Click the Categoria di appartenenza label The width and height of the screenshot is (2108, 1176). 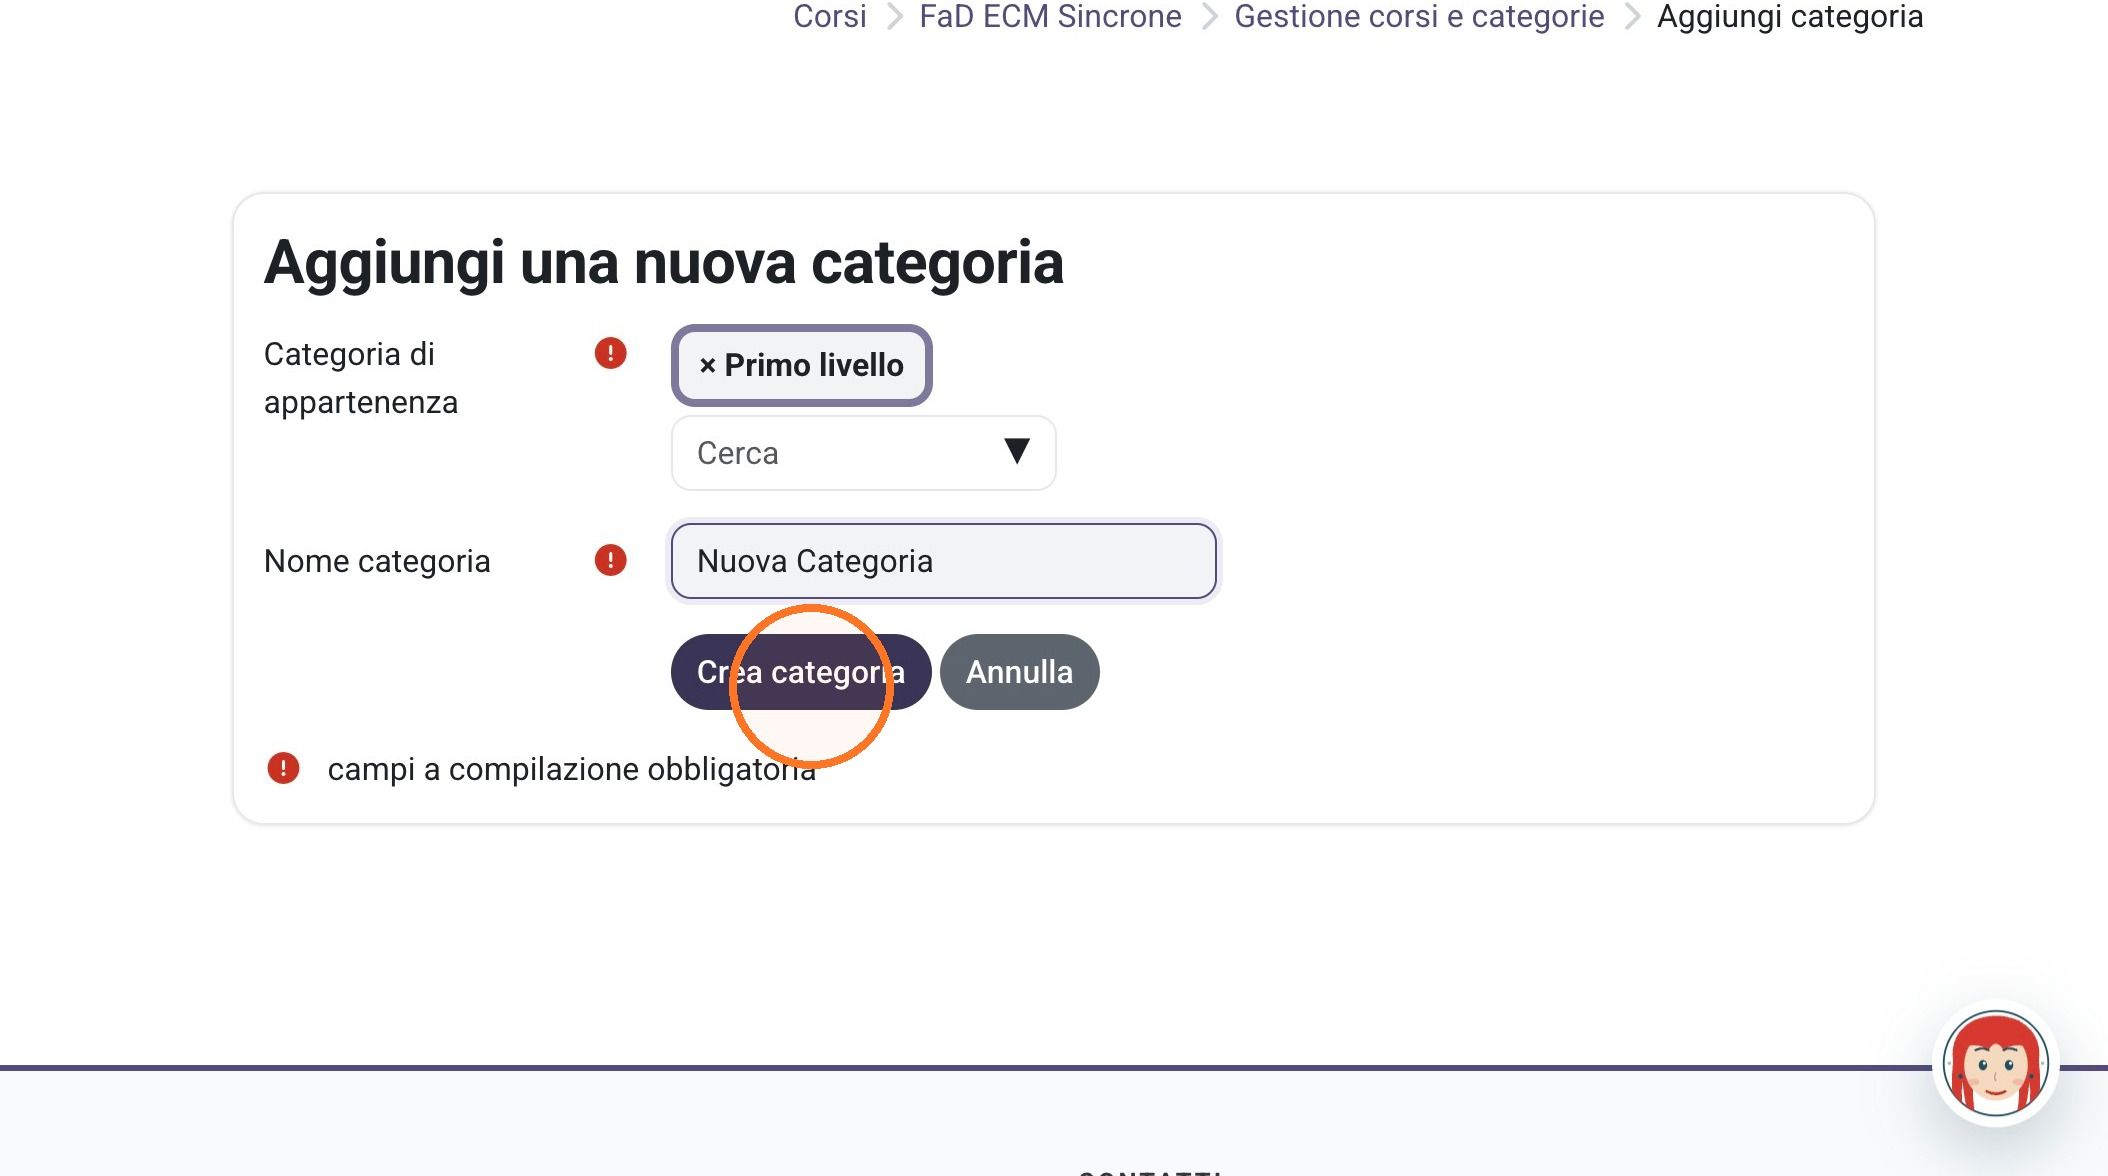pyautogui.click(x=361, y=378)
